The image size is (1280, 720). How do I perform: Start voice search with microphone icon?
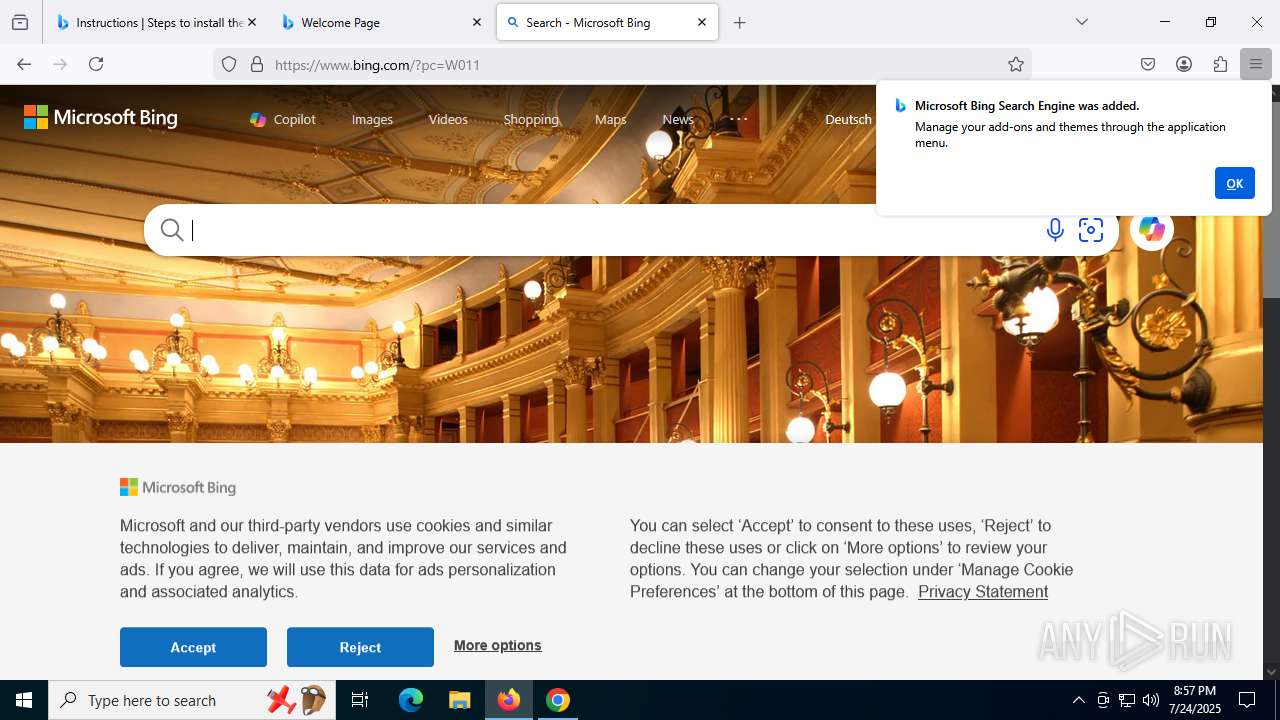[x=1055, y=230]
